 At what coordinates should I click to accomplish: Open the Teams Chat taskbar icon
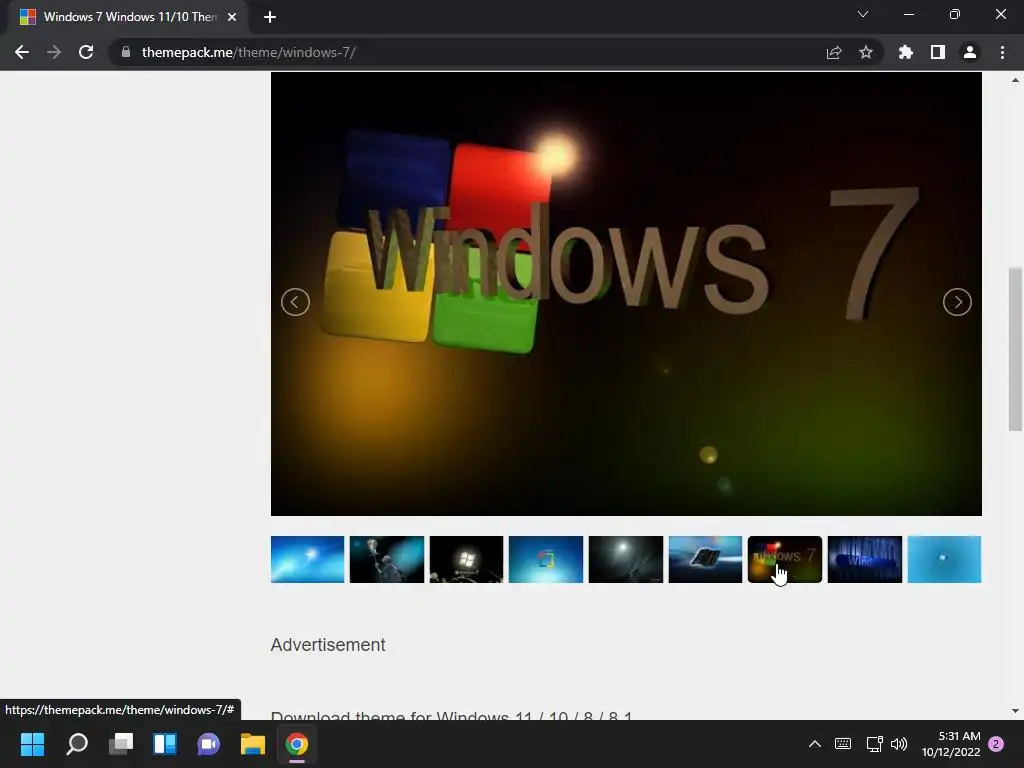point(209,744)
